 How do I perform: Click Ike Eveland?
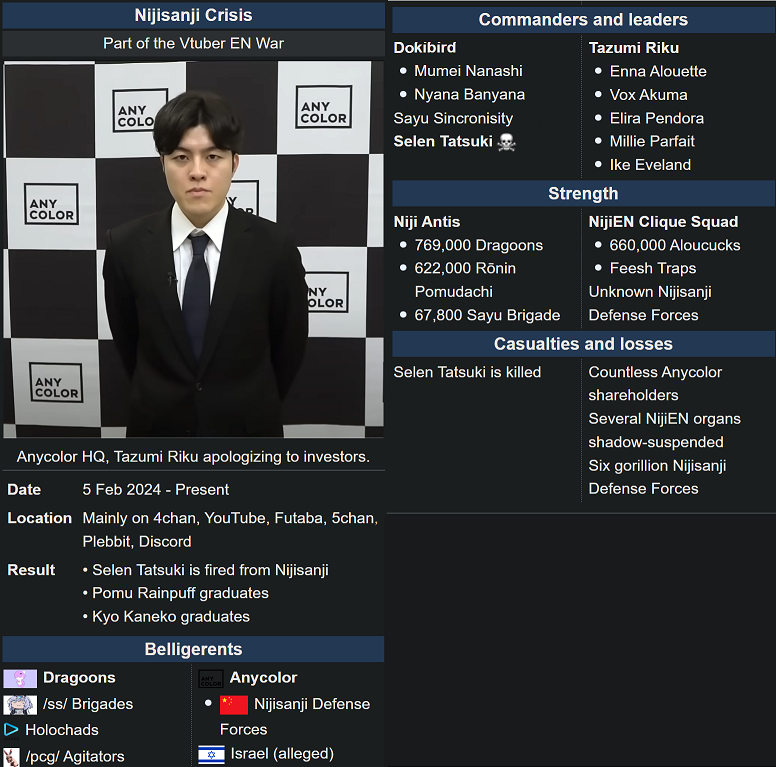[x=650, y=165]
